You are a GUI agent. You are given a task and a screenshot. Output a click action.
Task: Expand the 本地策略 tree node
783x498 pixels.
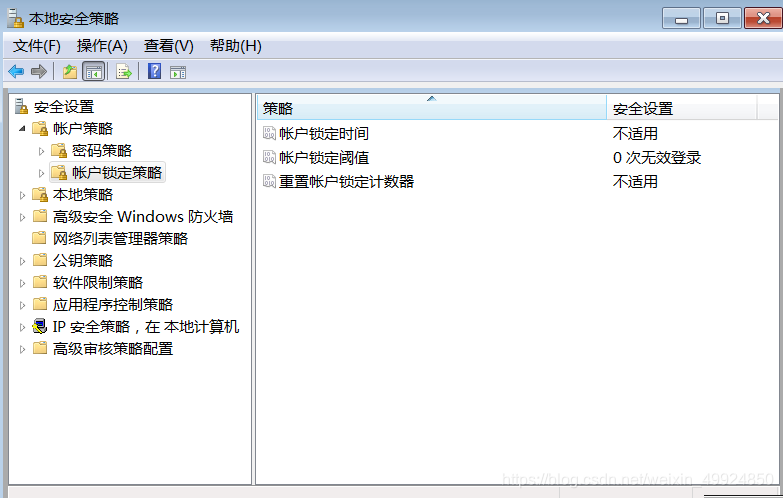(x=22, y=195)
